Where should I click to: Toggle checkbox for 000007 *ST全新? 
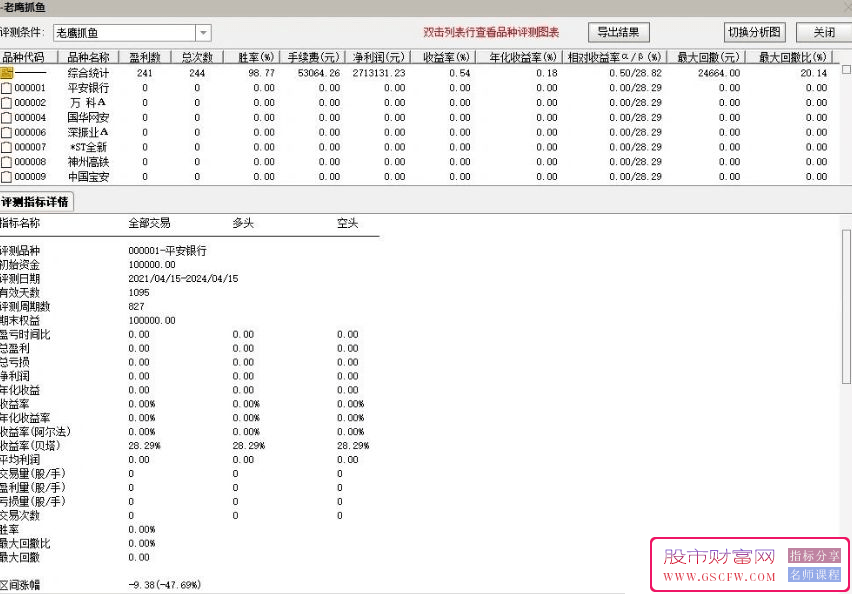(6, 147)
